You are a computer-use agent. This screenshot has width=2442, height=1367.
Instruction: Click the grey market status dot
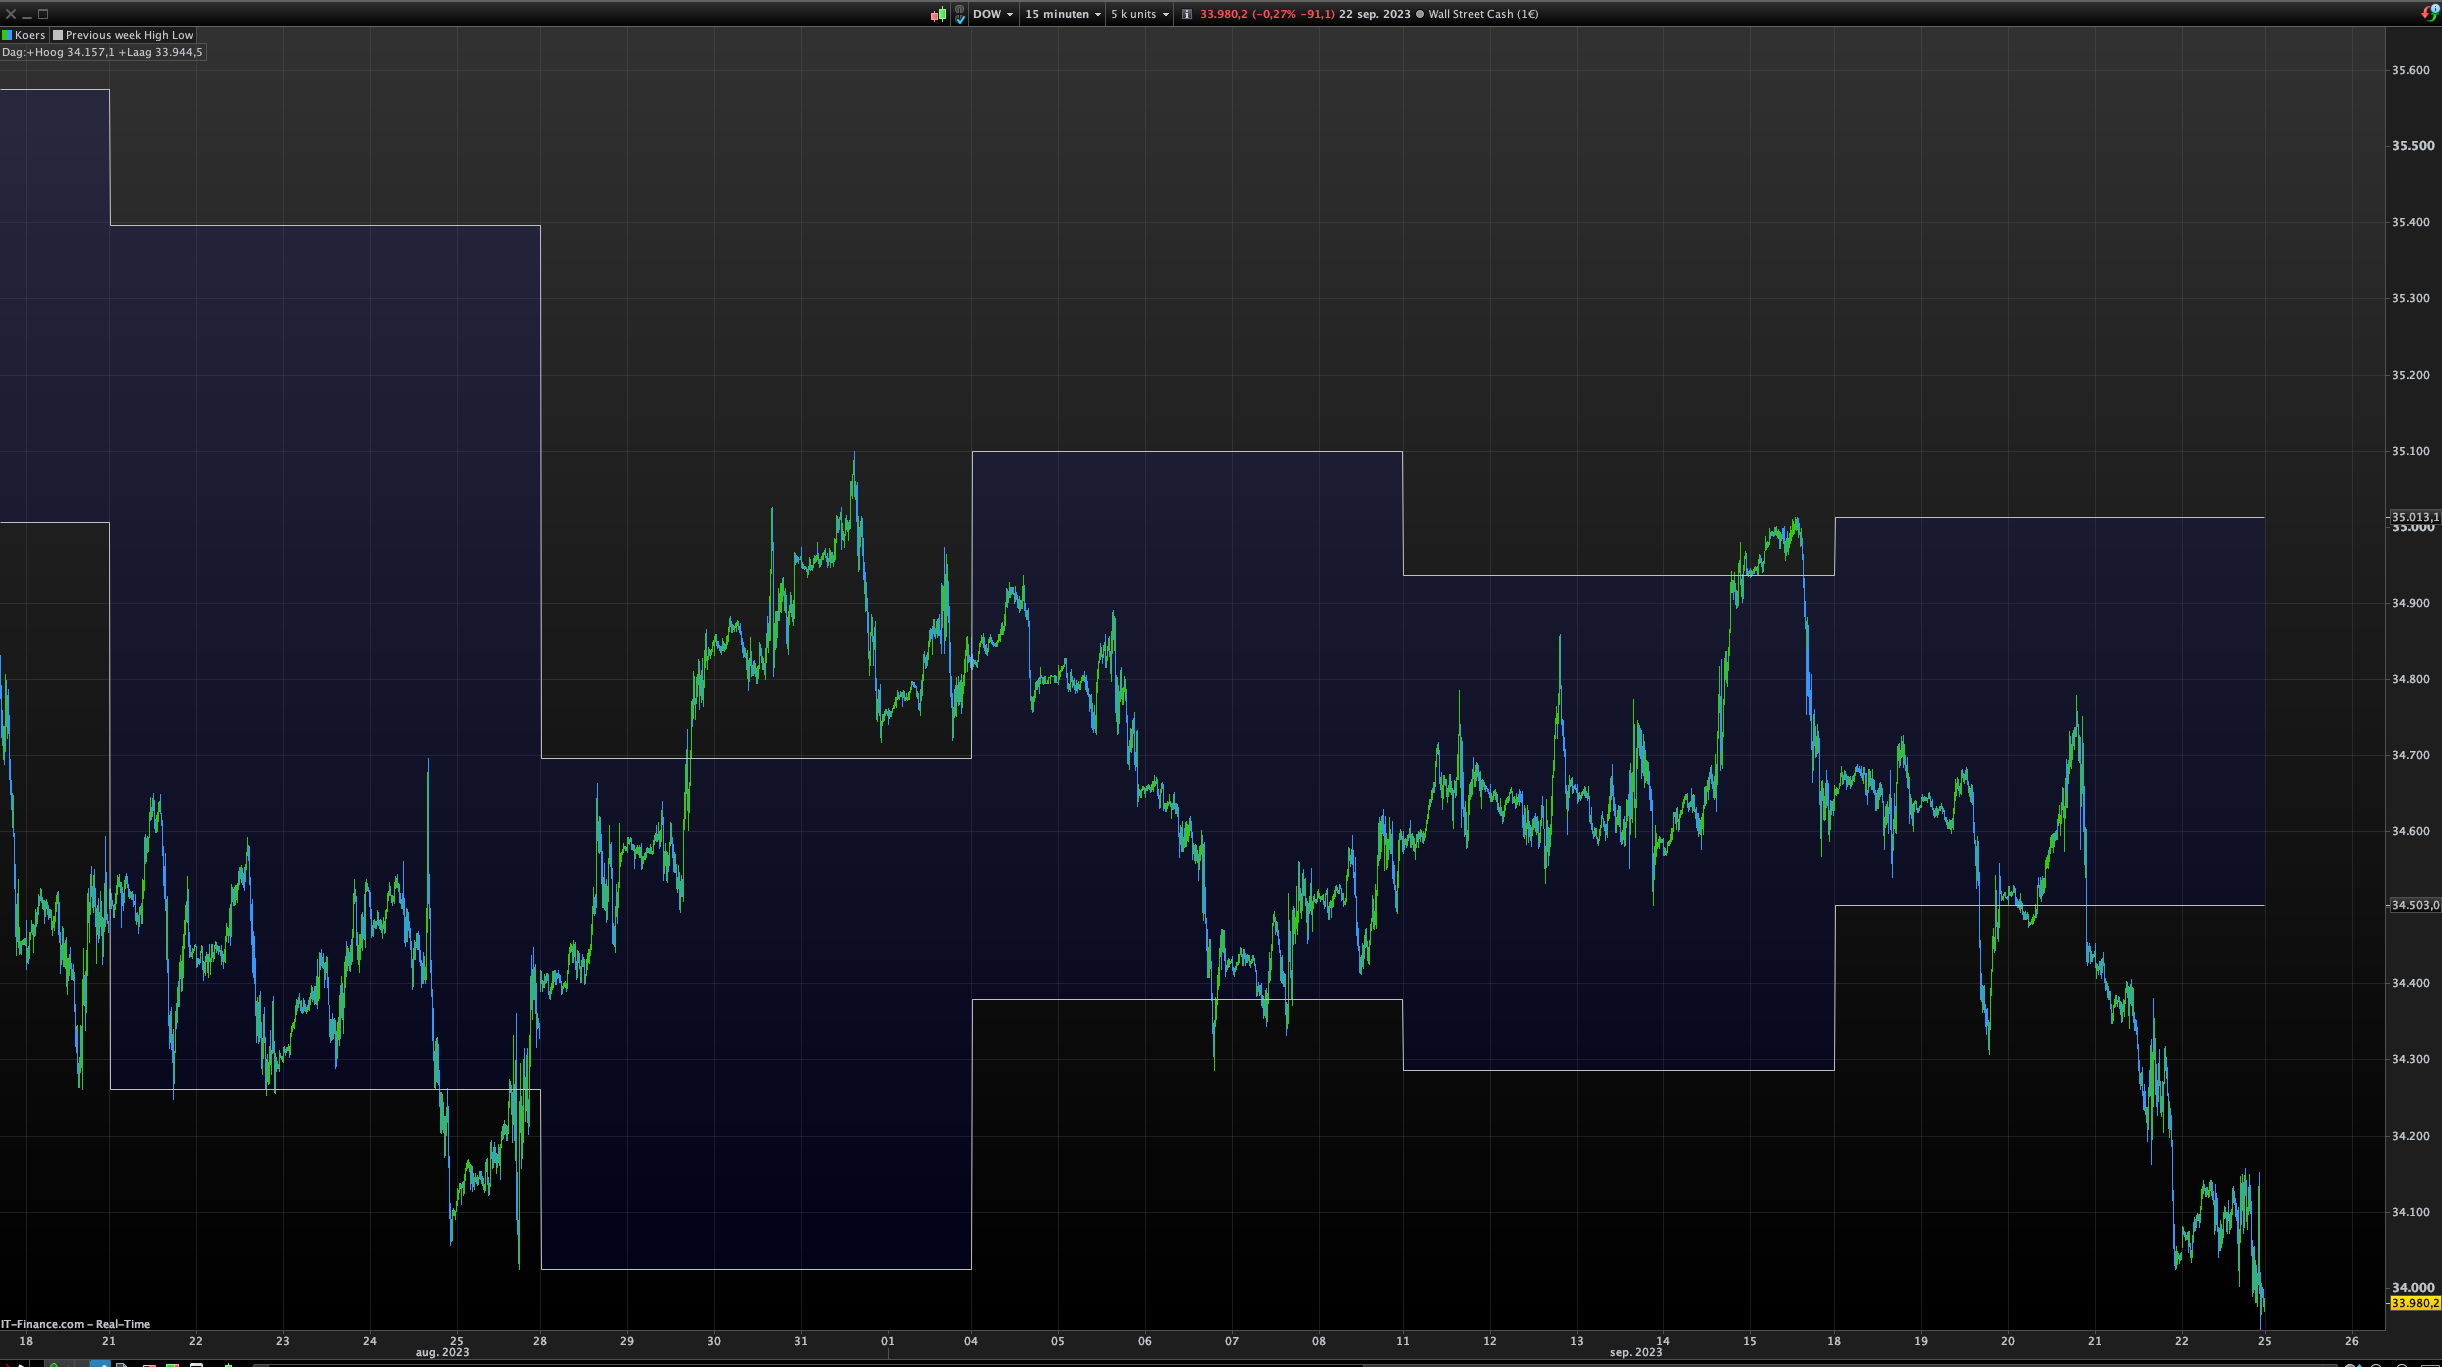click(x=1420, y=14)
